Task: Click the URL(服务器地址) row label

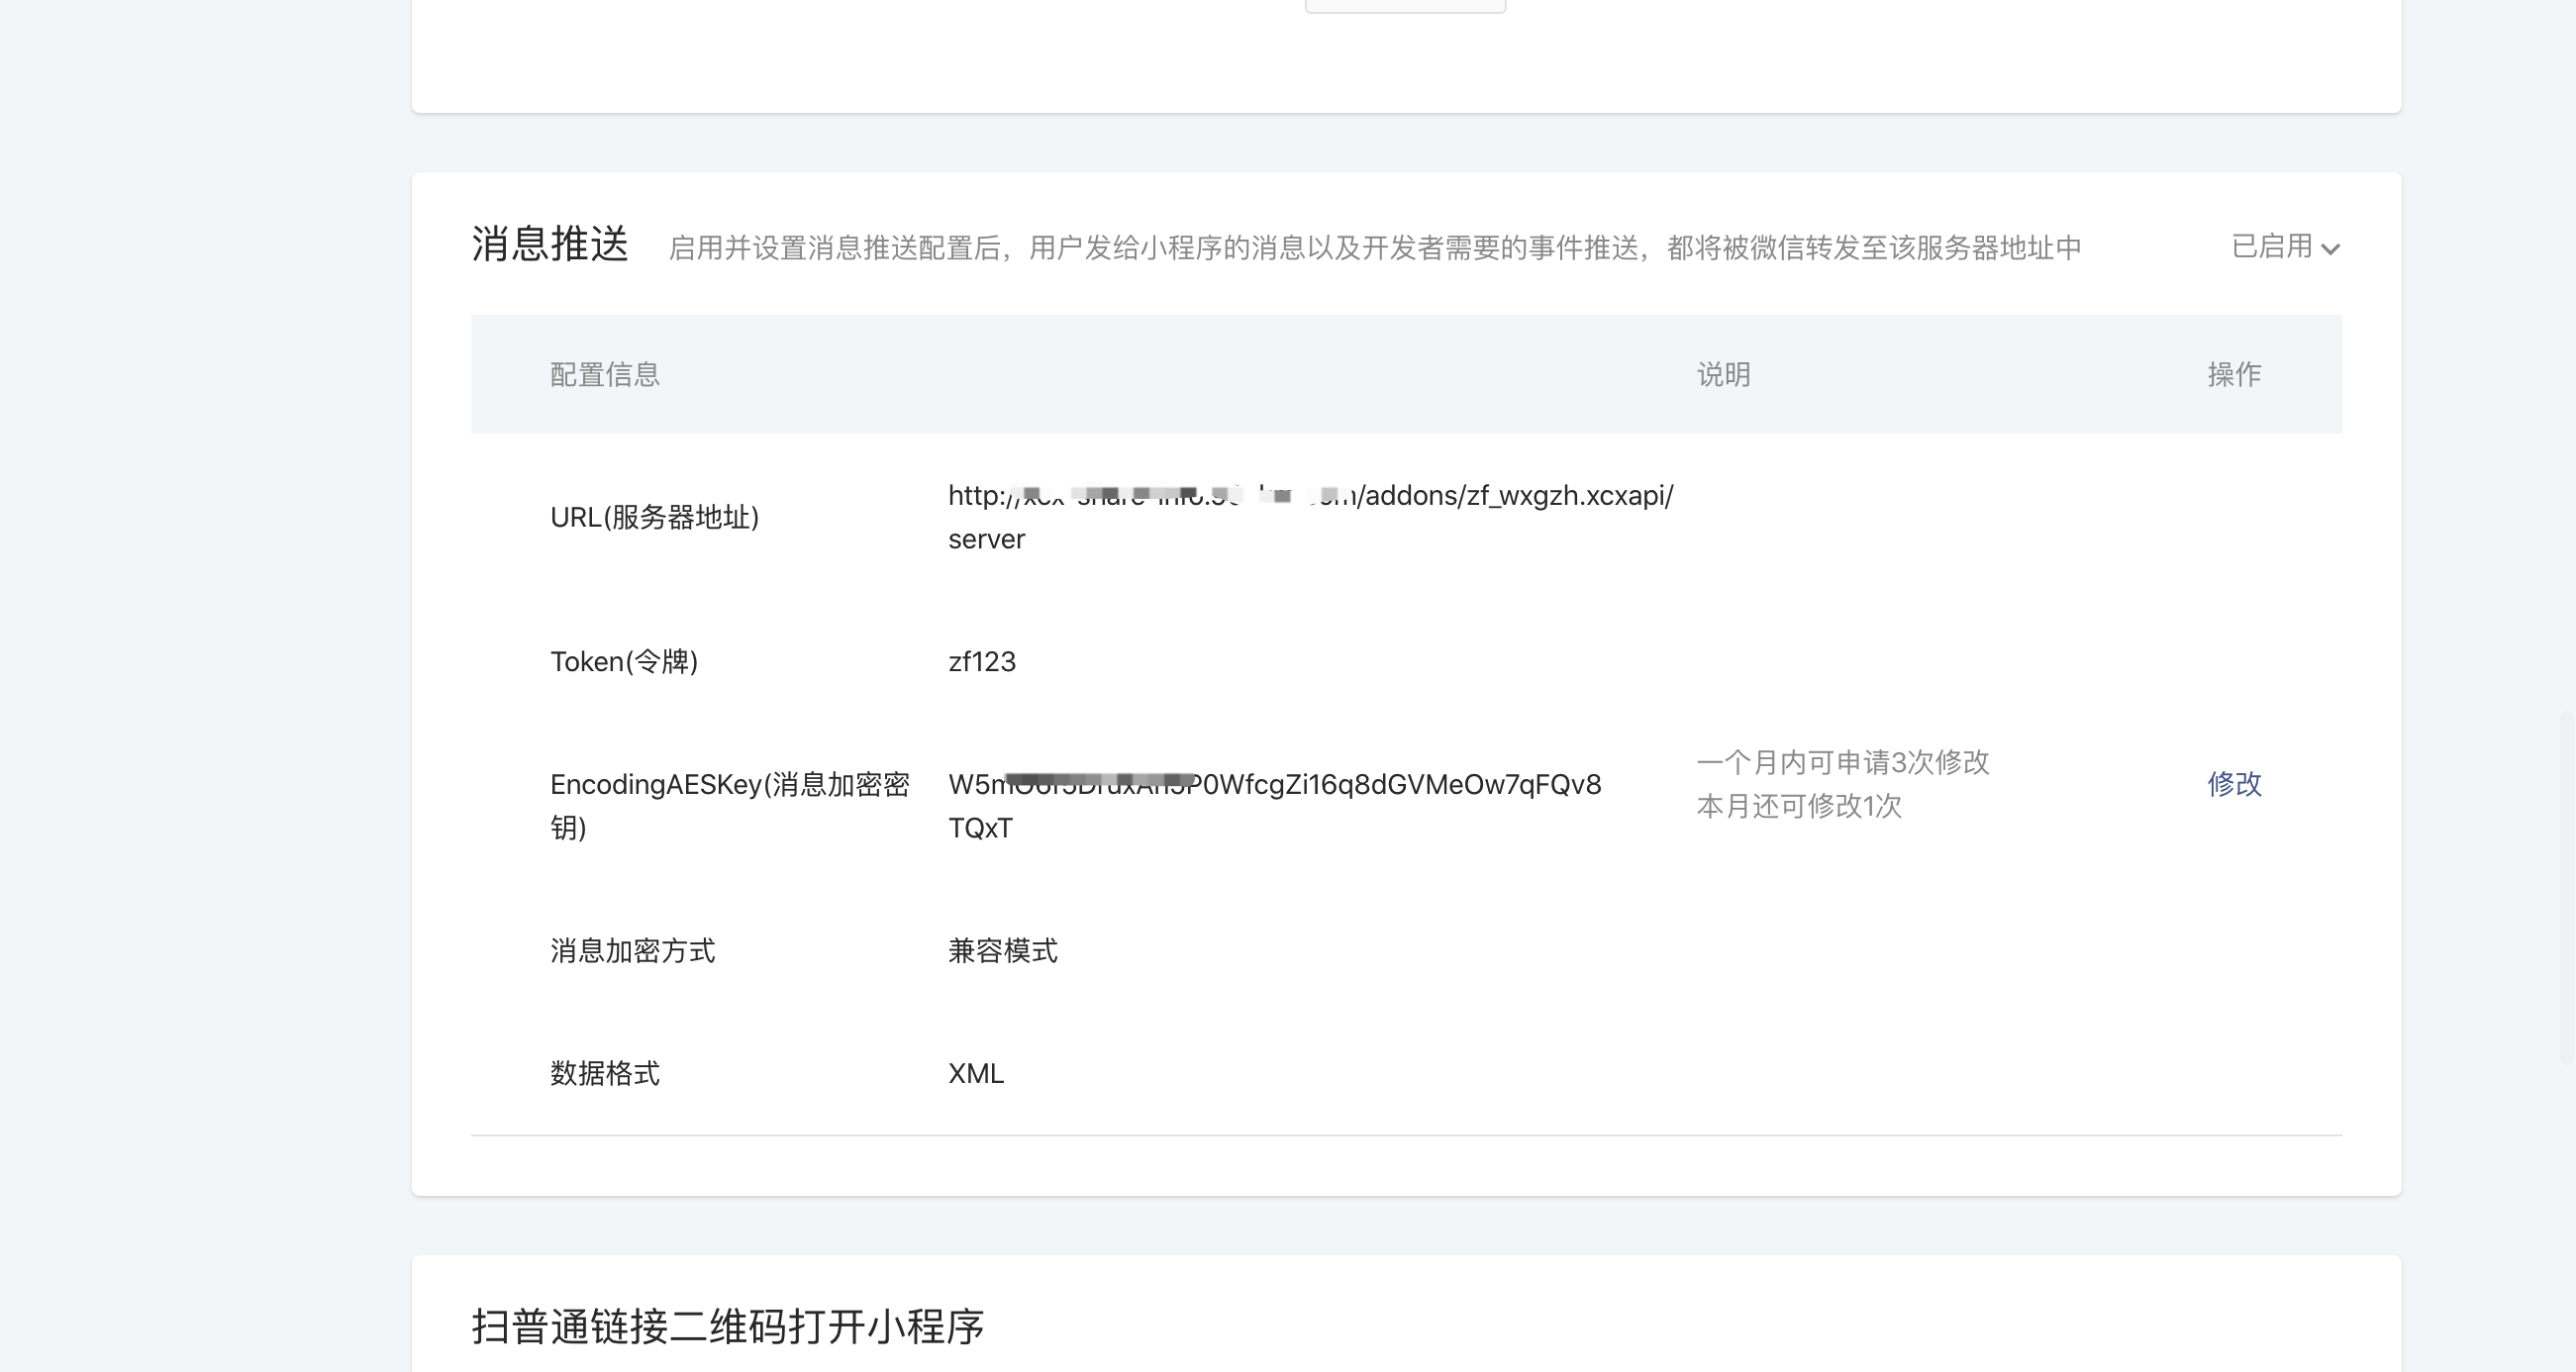Action: 654,517
